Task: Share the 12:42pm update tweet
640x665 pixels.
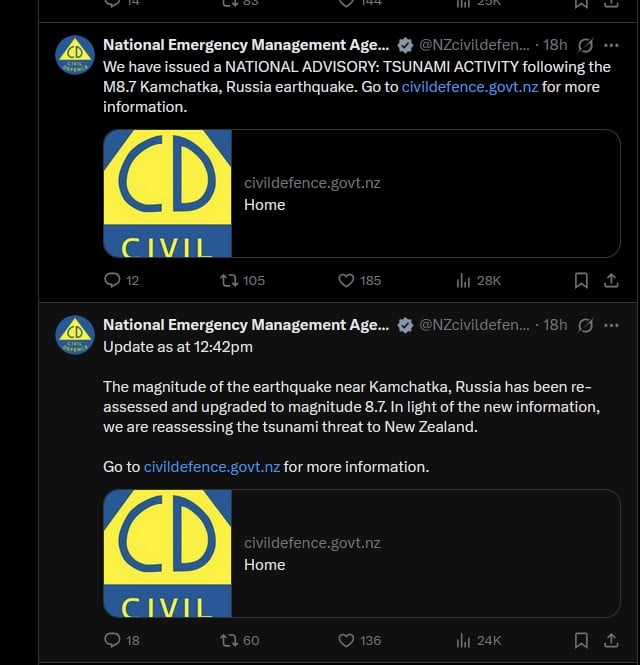Action: click(611, 640)
